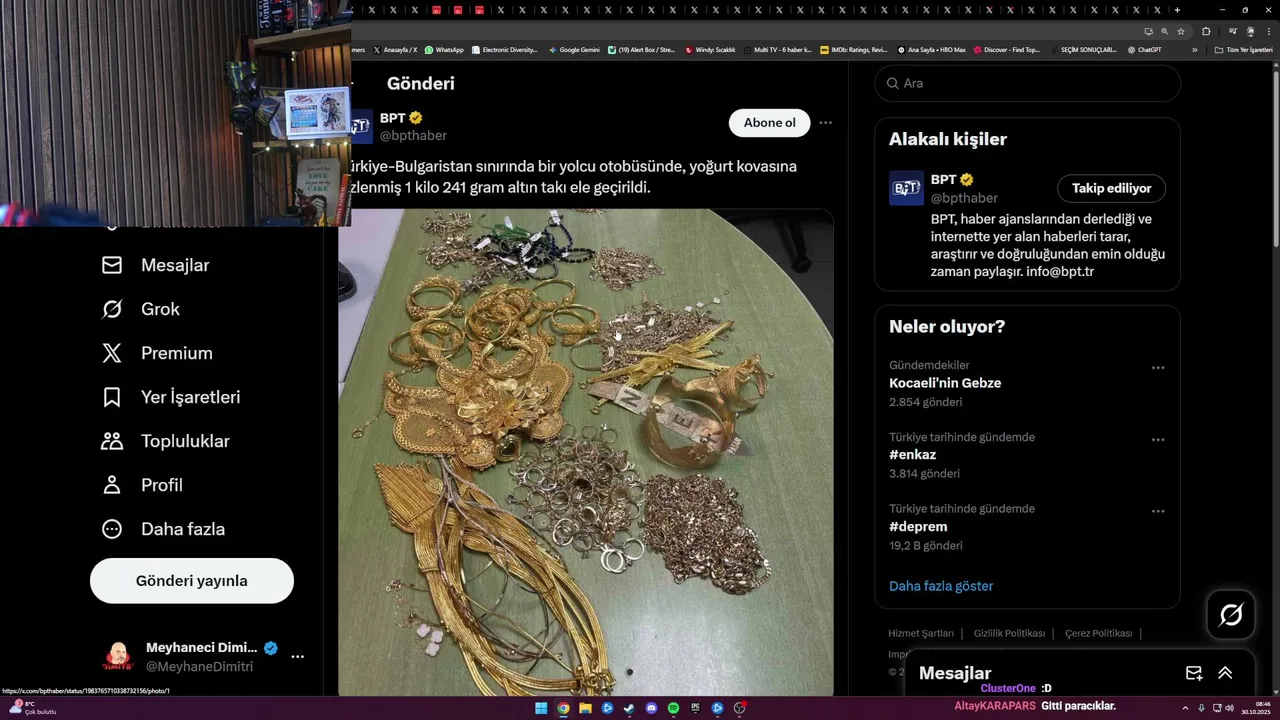Show more bookmarks chevron

[1194, 49]
